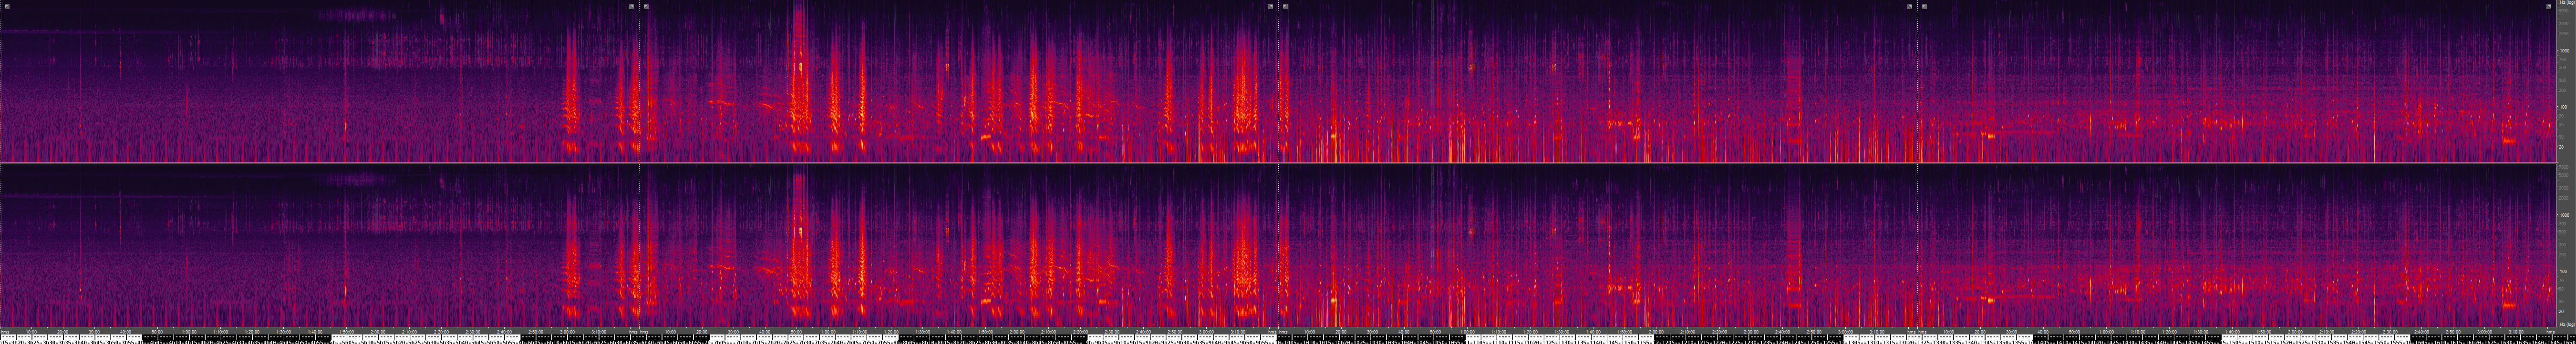
Task: Click the 1:00:00 mark on the first clip's ruler
Action: coord(189,331)
